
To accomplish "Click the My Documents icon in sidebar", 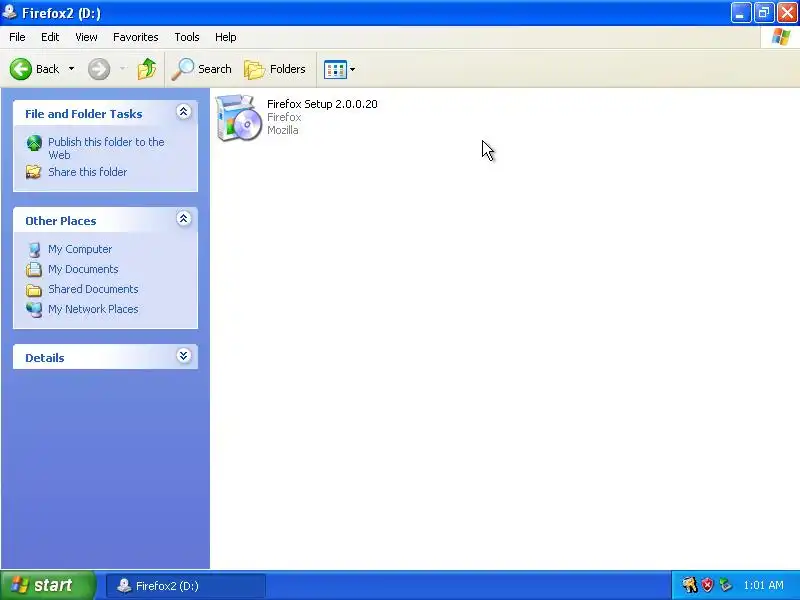I will (x=34, y=269).
